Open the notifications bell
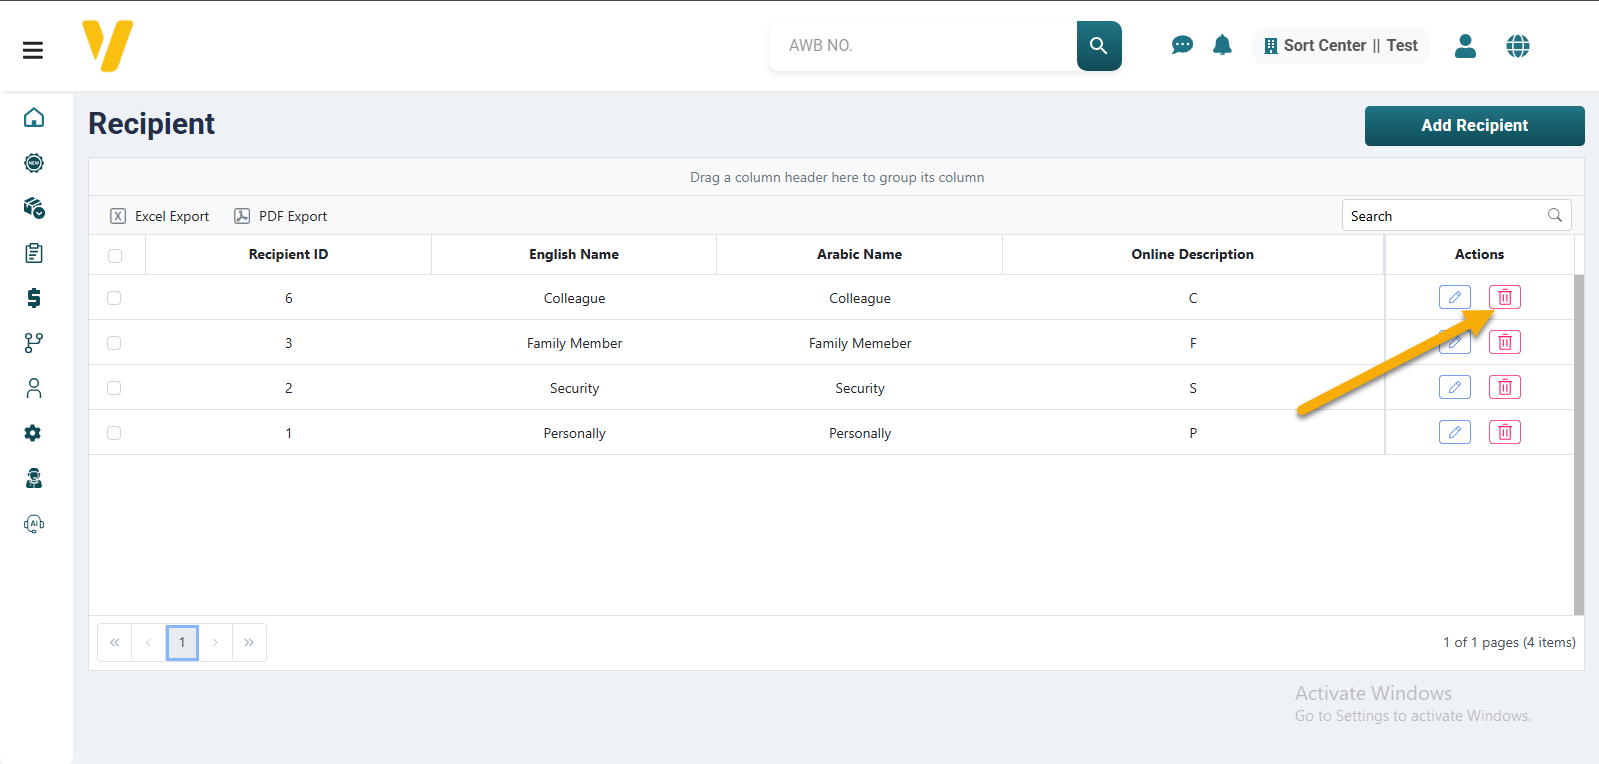The width and height of the screenshot is (1599, 764). [x=1222, y=46]
